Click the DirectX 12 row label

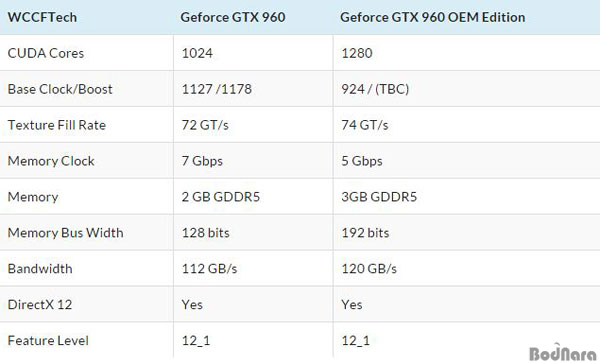[x=40, y=305]
